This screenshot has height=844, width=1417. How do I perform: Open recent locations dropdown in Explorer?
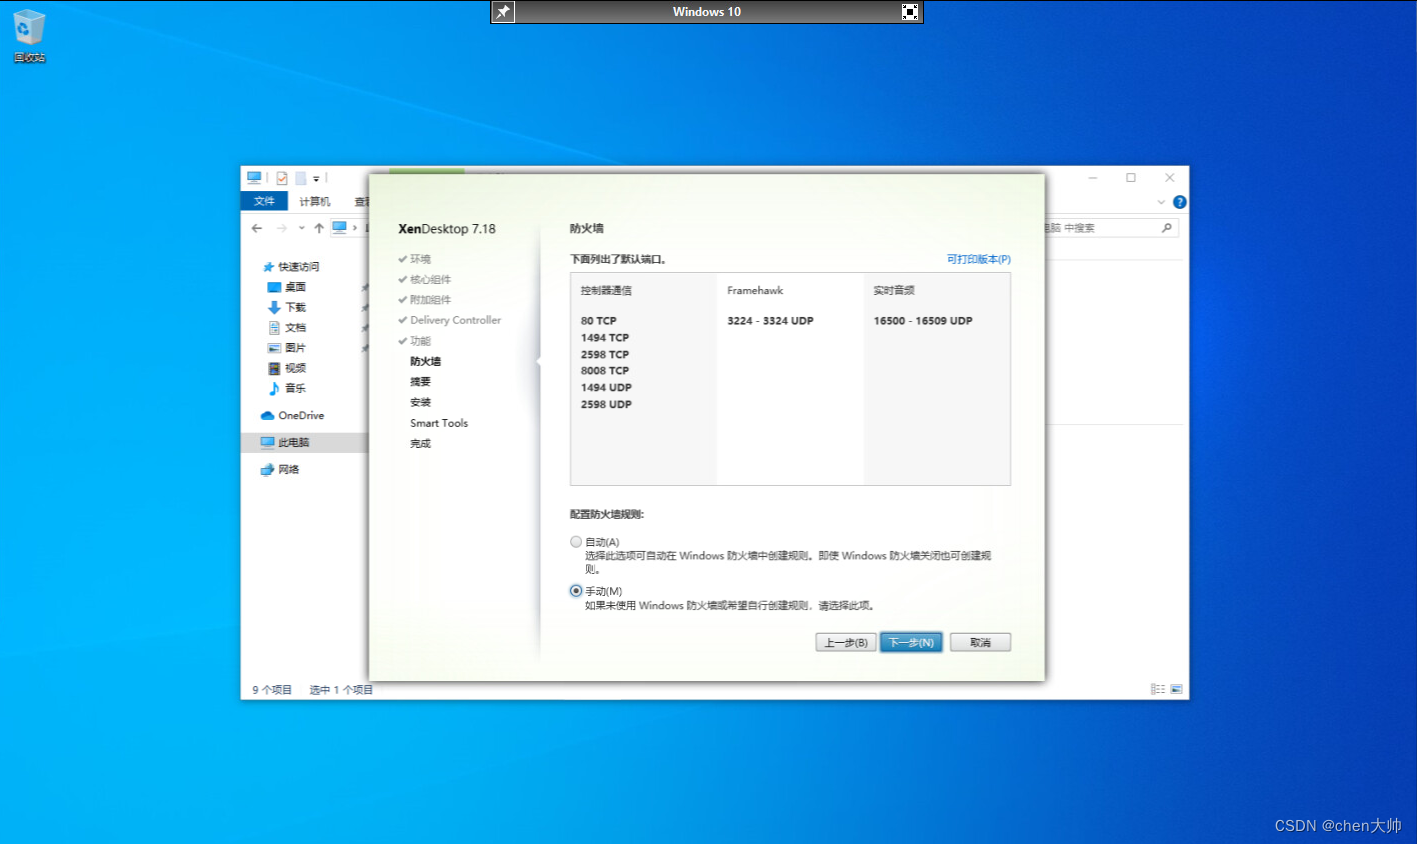tap(301, 228)
